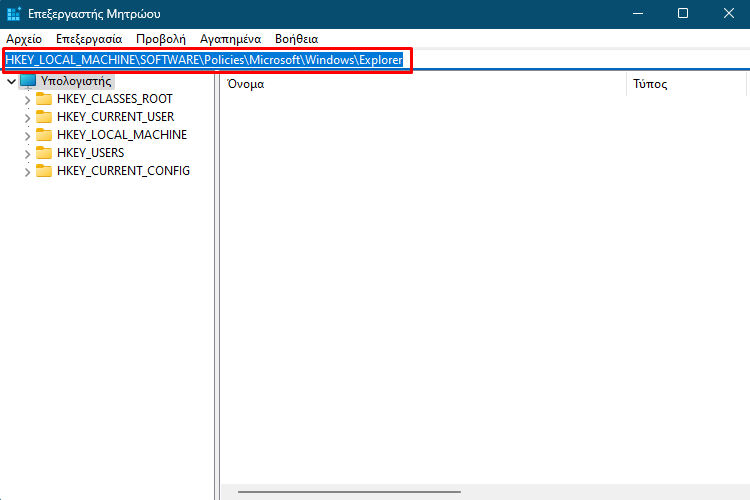Expand the HKEY_USERS key
The height and width of the screenshot is (500, 750).
27,154
